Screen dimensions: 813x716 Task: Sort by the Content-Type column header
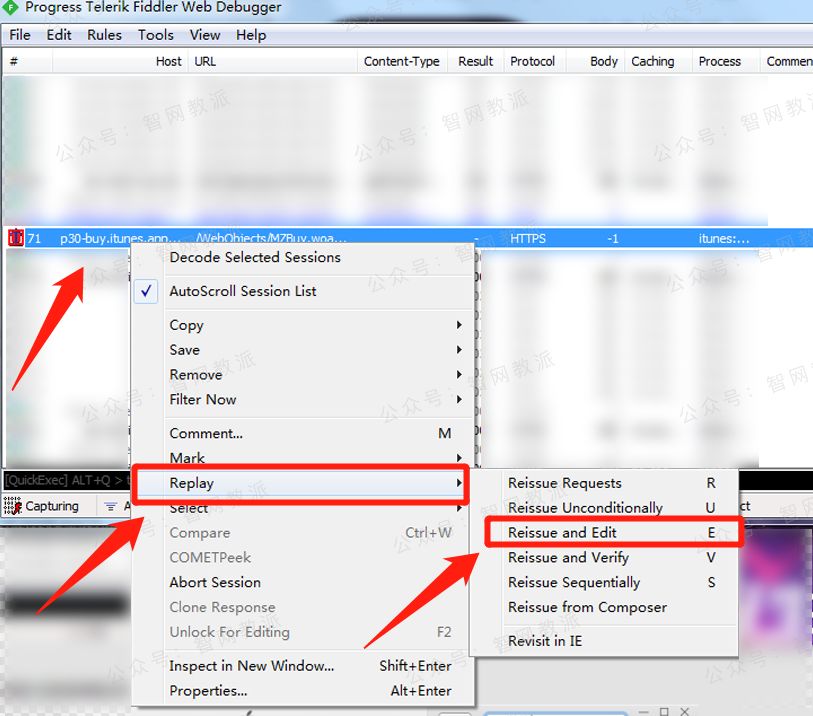tap(402, 61)
